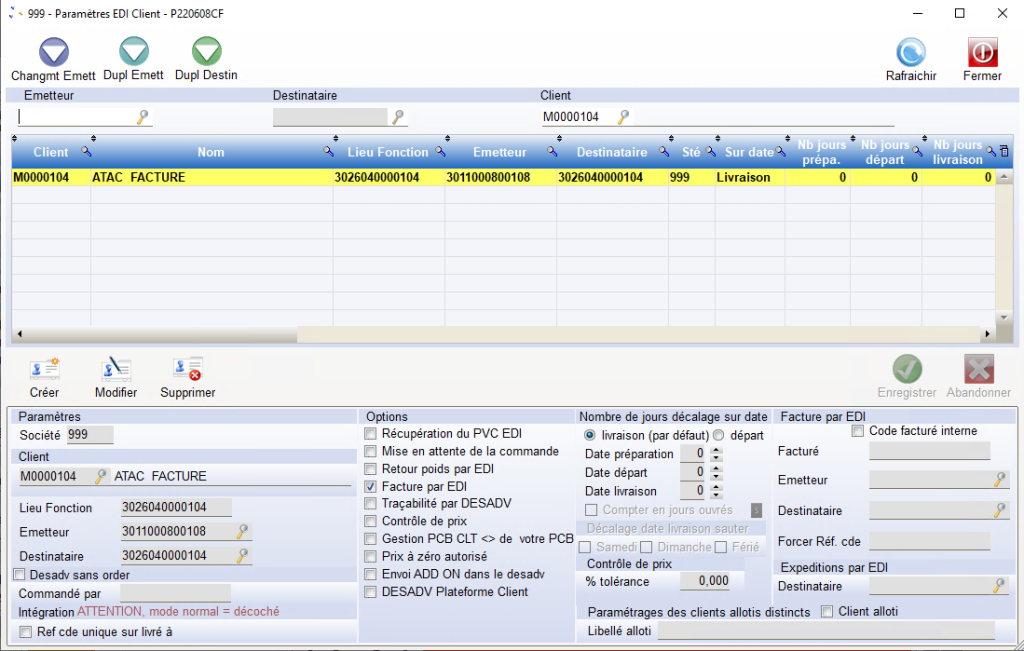Delete the record with Supprimer
1024x651 pixels.
tap(188, 370)
